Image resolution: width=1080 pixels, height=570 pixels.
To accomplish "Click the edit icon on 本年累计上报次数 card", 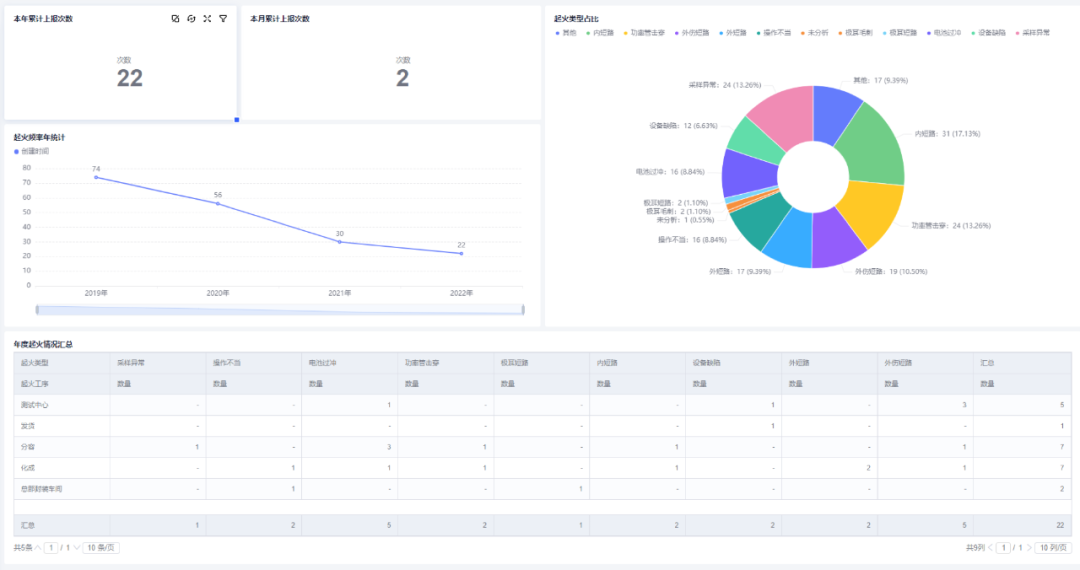I will 176,19.
